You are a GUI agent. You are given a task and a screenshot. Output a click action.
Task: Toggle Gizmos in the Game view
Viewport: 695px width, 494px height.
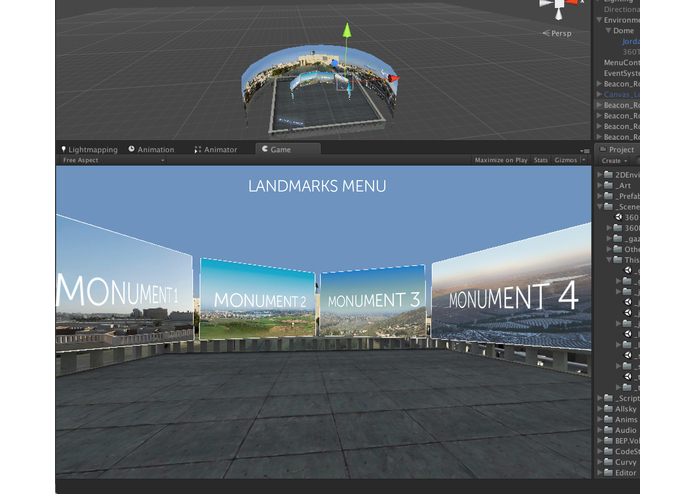566,160
